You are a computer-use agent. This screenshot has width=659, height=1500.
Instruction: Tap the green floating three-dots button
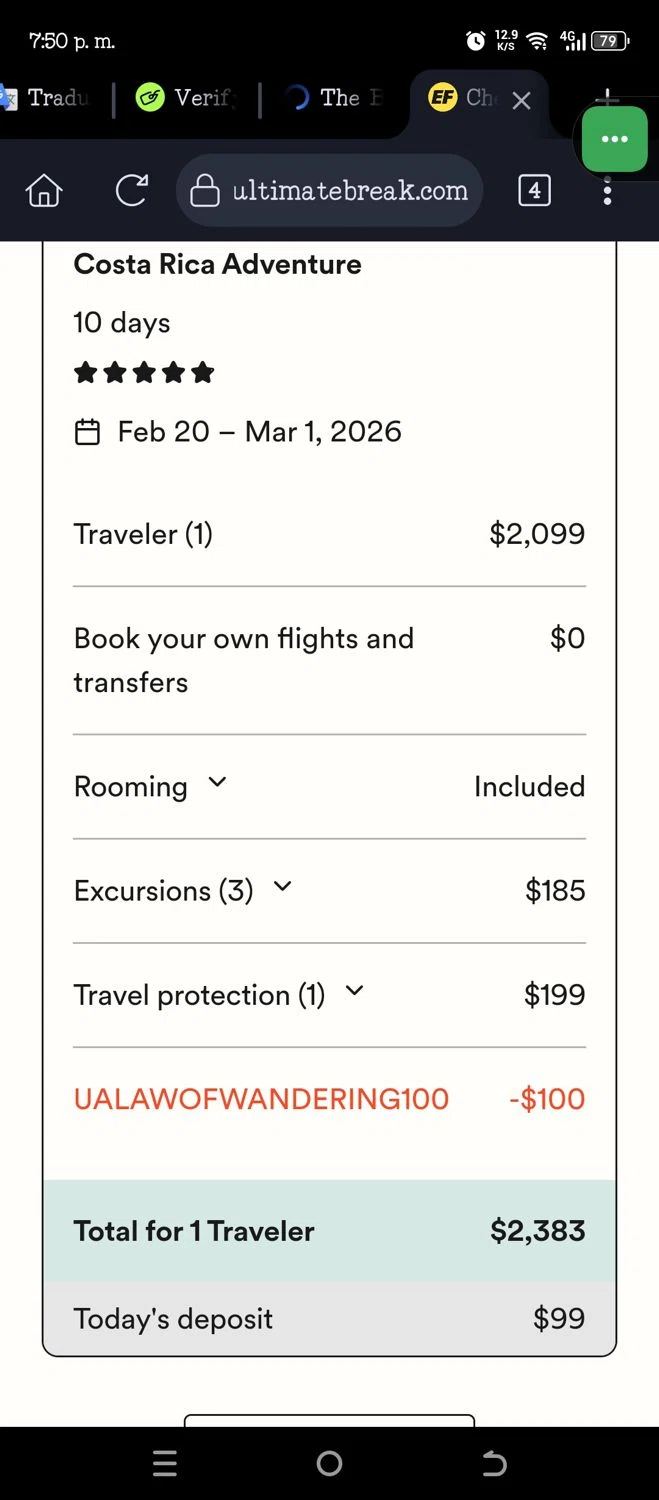point(614,139)
